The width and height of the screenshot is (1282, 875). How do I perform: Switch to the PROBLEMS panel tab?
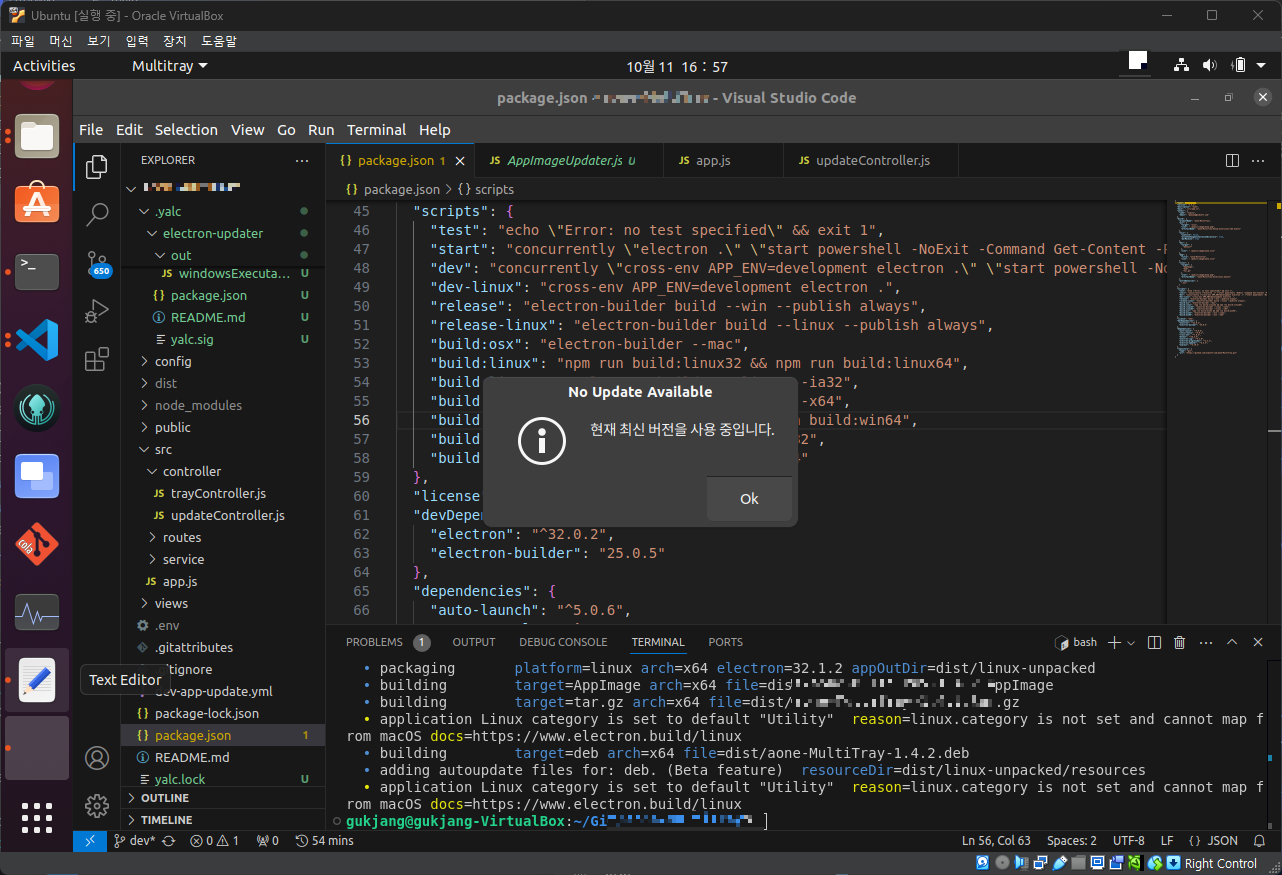374,642
